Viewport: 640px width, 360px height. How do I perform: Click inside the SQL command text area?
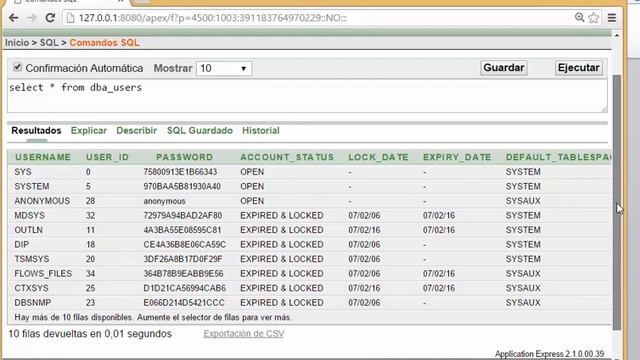(x=307, y=96)
